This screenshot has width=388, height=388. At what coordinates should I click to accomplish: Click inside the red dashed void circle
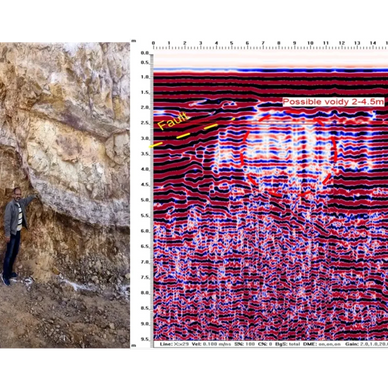point(289,155)
